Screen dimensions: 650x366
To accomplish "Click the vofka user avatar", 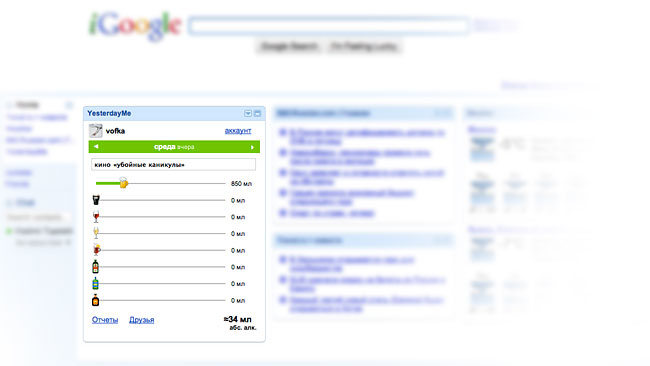I will pos(96,131).
